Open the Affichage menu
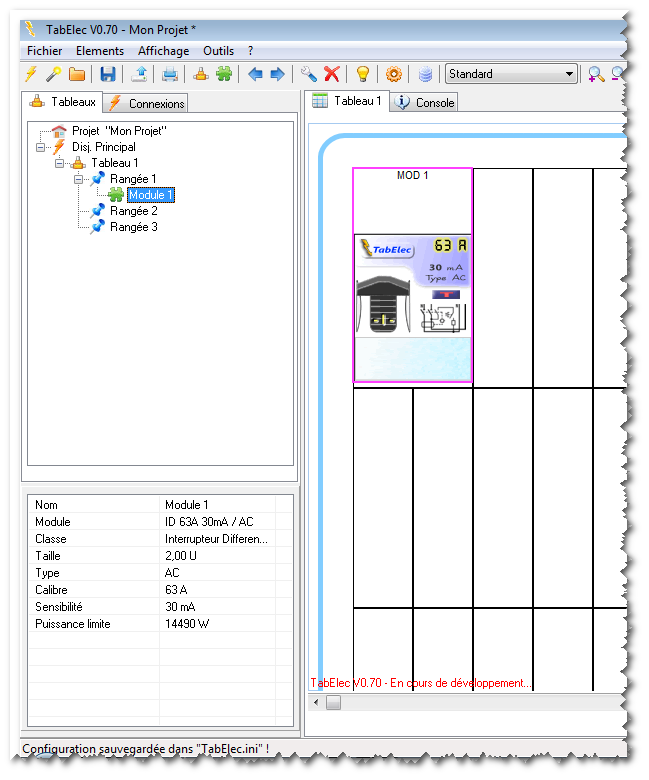Screen dimensions: 649x780 coord(164,51)
